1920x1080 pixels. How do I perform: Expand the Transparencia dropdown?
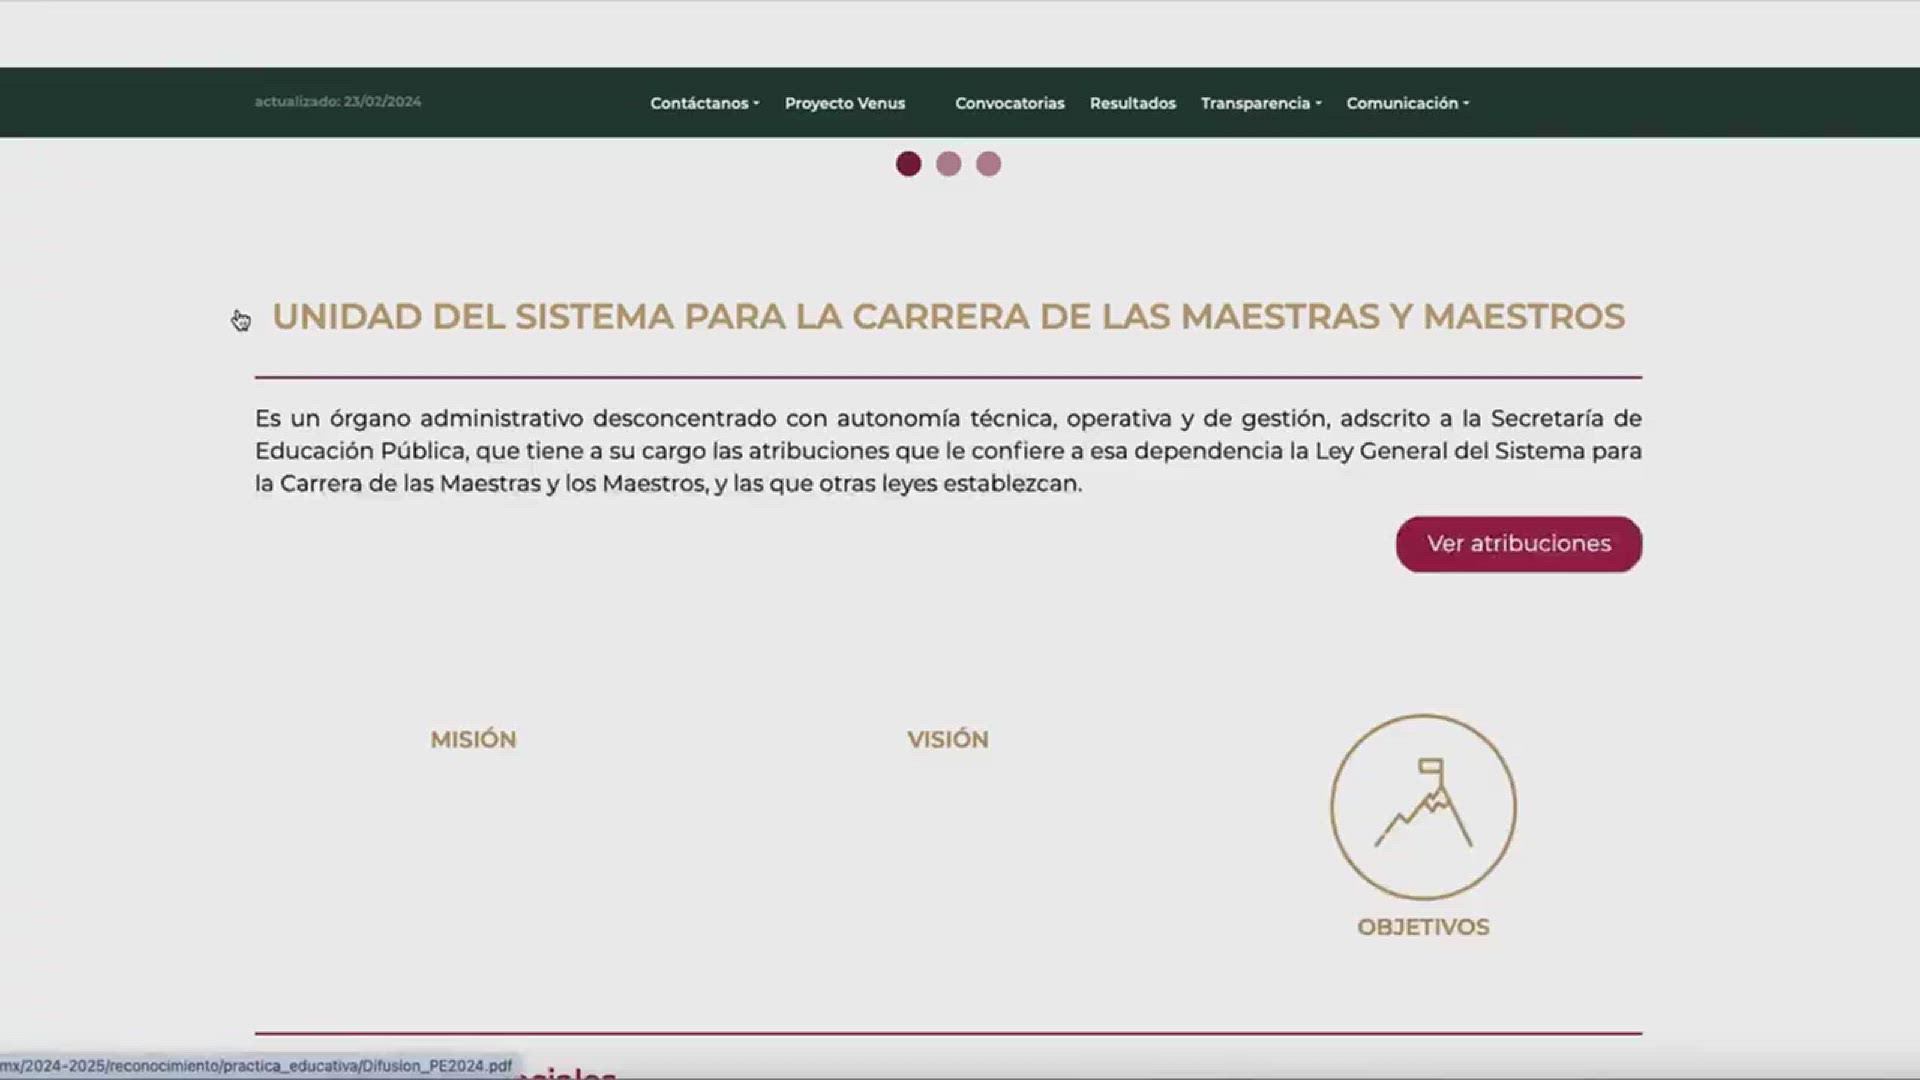[x=1260, y=103]
